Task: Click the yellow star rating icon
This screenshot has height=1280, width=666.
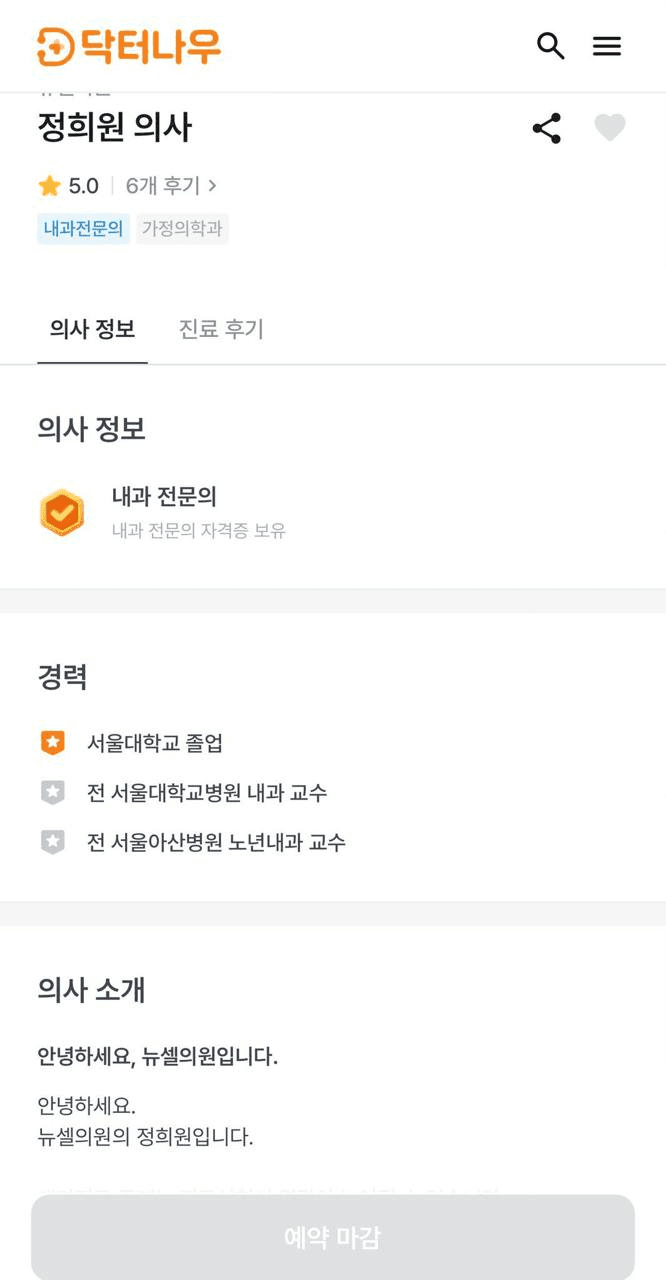Action: click(49, 186)
